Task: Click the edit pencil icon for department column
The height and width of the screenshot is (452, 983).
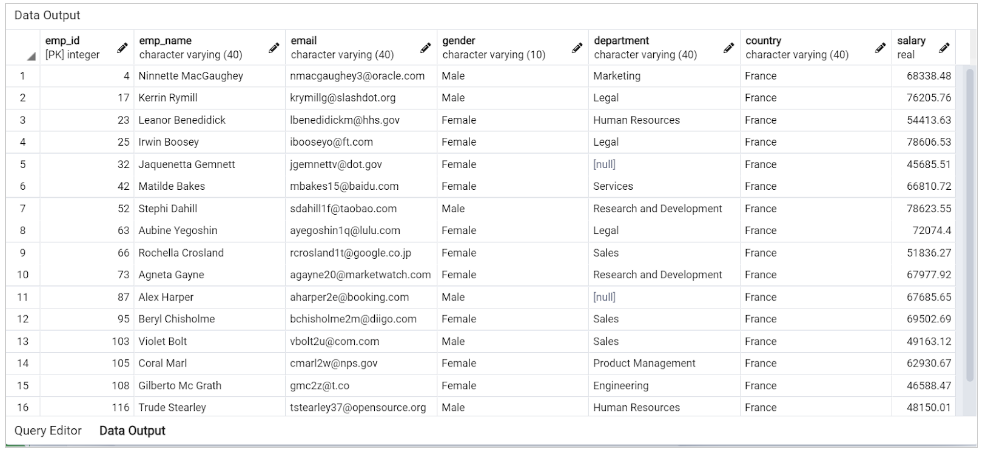Action: tap(729, 48)
